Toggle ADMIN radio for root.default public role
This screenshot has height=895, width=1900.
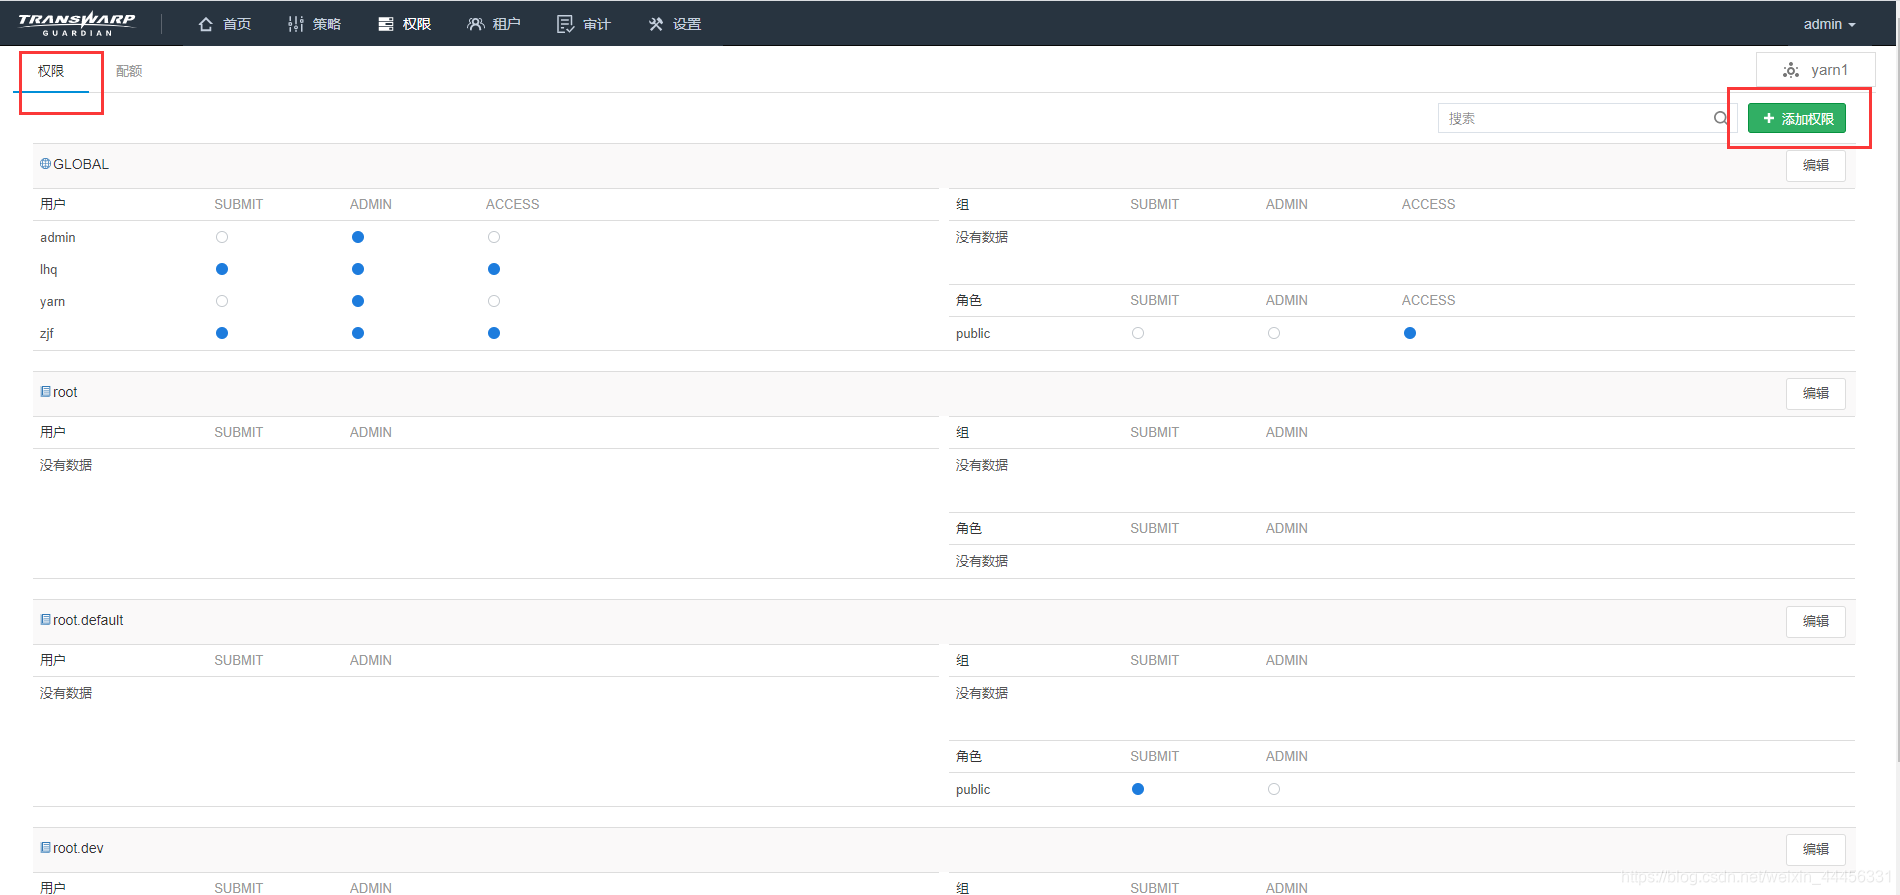(1274, 789)
